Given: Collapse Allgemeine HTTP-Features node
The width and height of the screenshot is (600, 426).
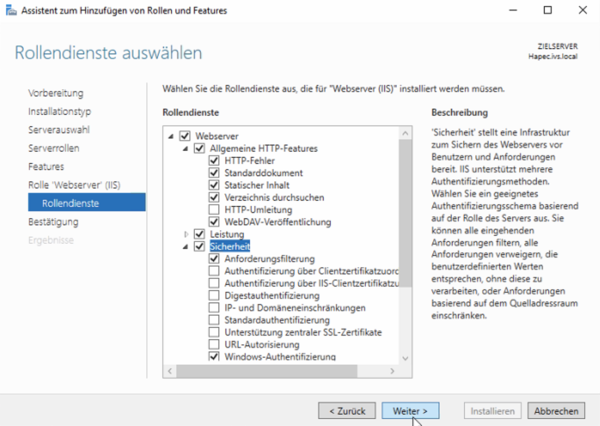Looking at the screenshot, I should [x=186, y=149].
